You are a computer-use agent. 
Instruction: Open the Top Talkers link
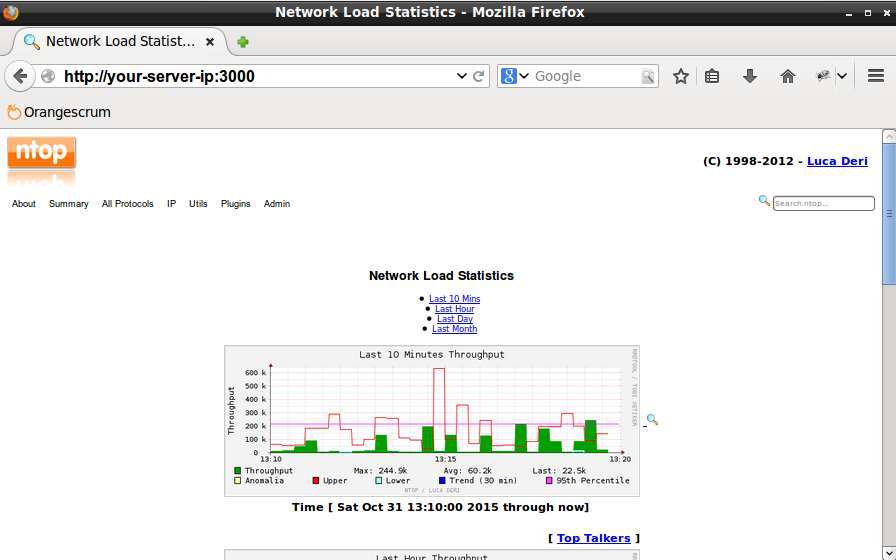tap(594, 538)
